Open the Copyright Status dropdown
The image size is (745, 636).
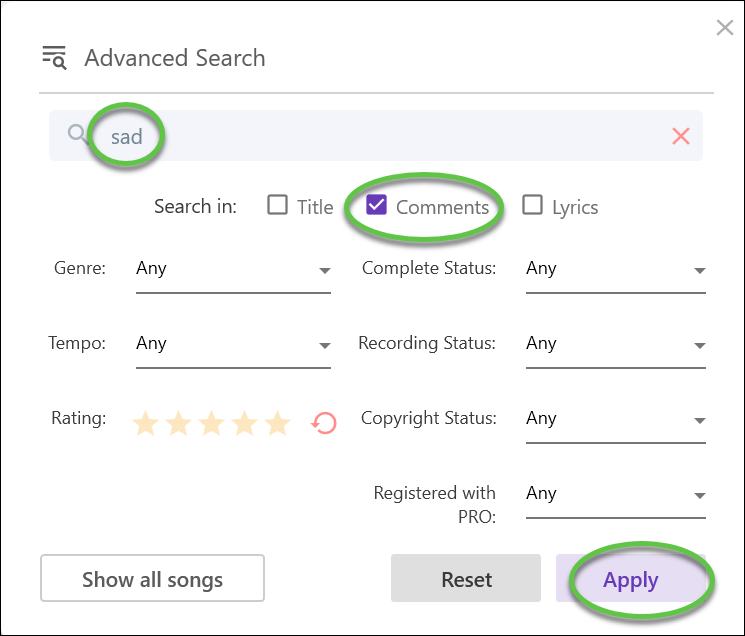[616, 419]
